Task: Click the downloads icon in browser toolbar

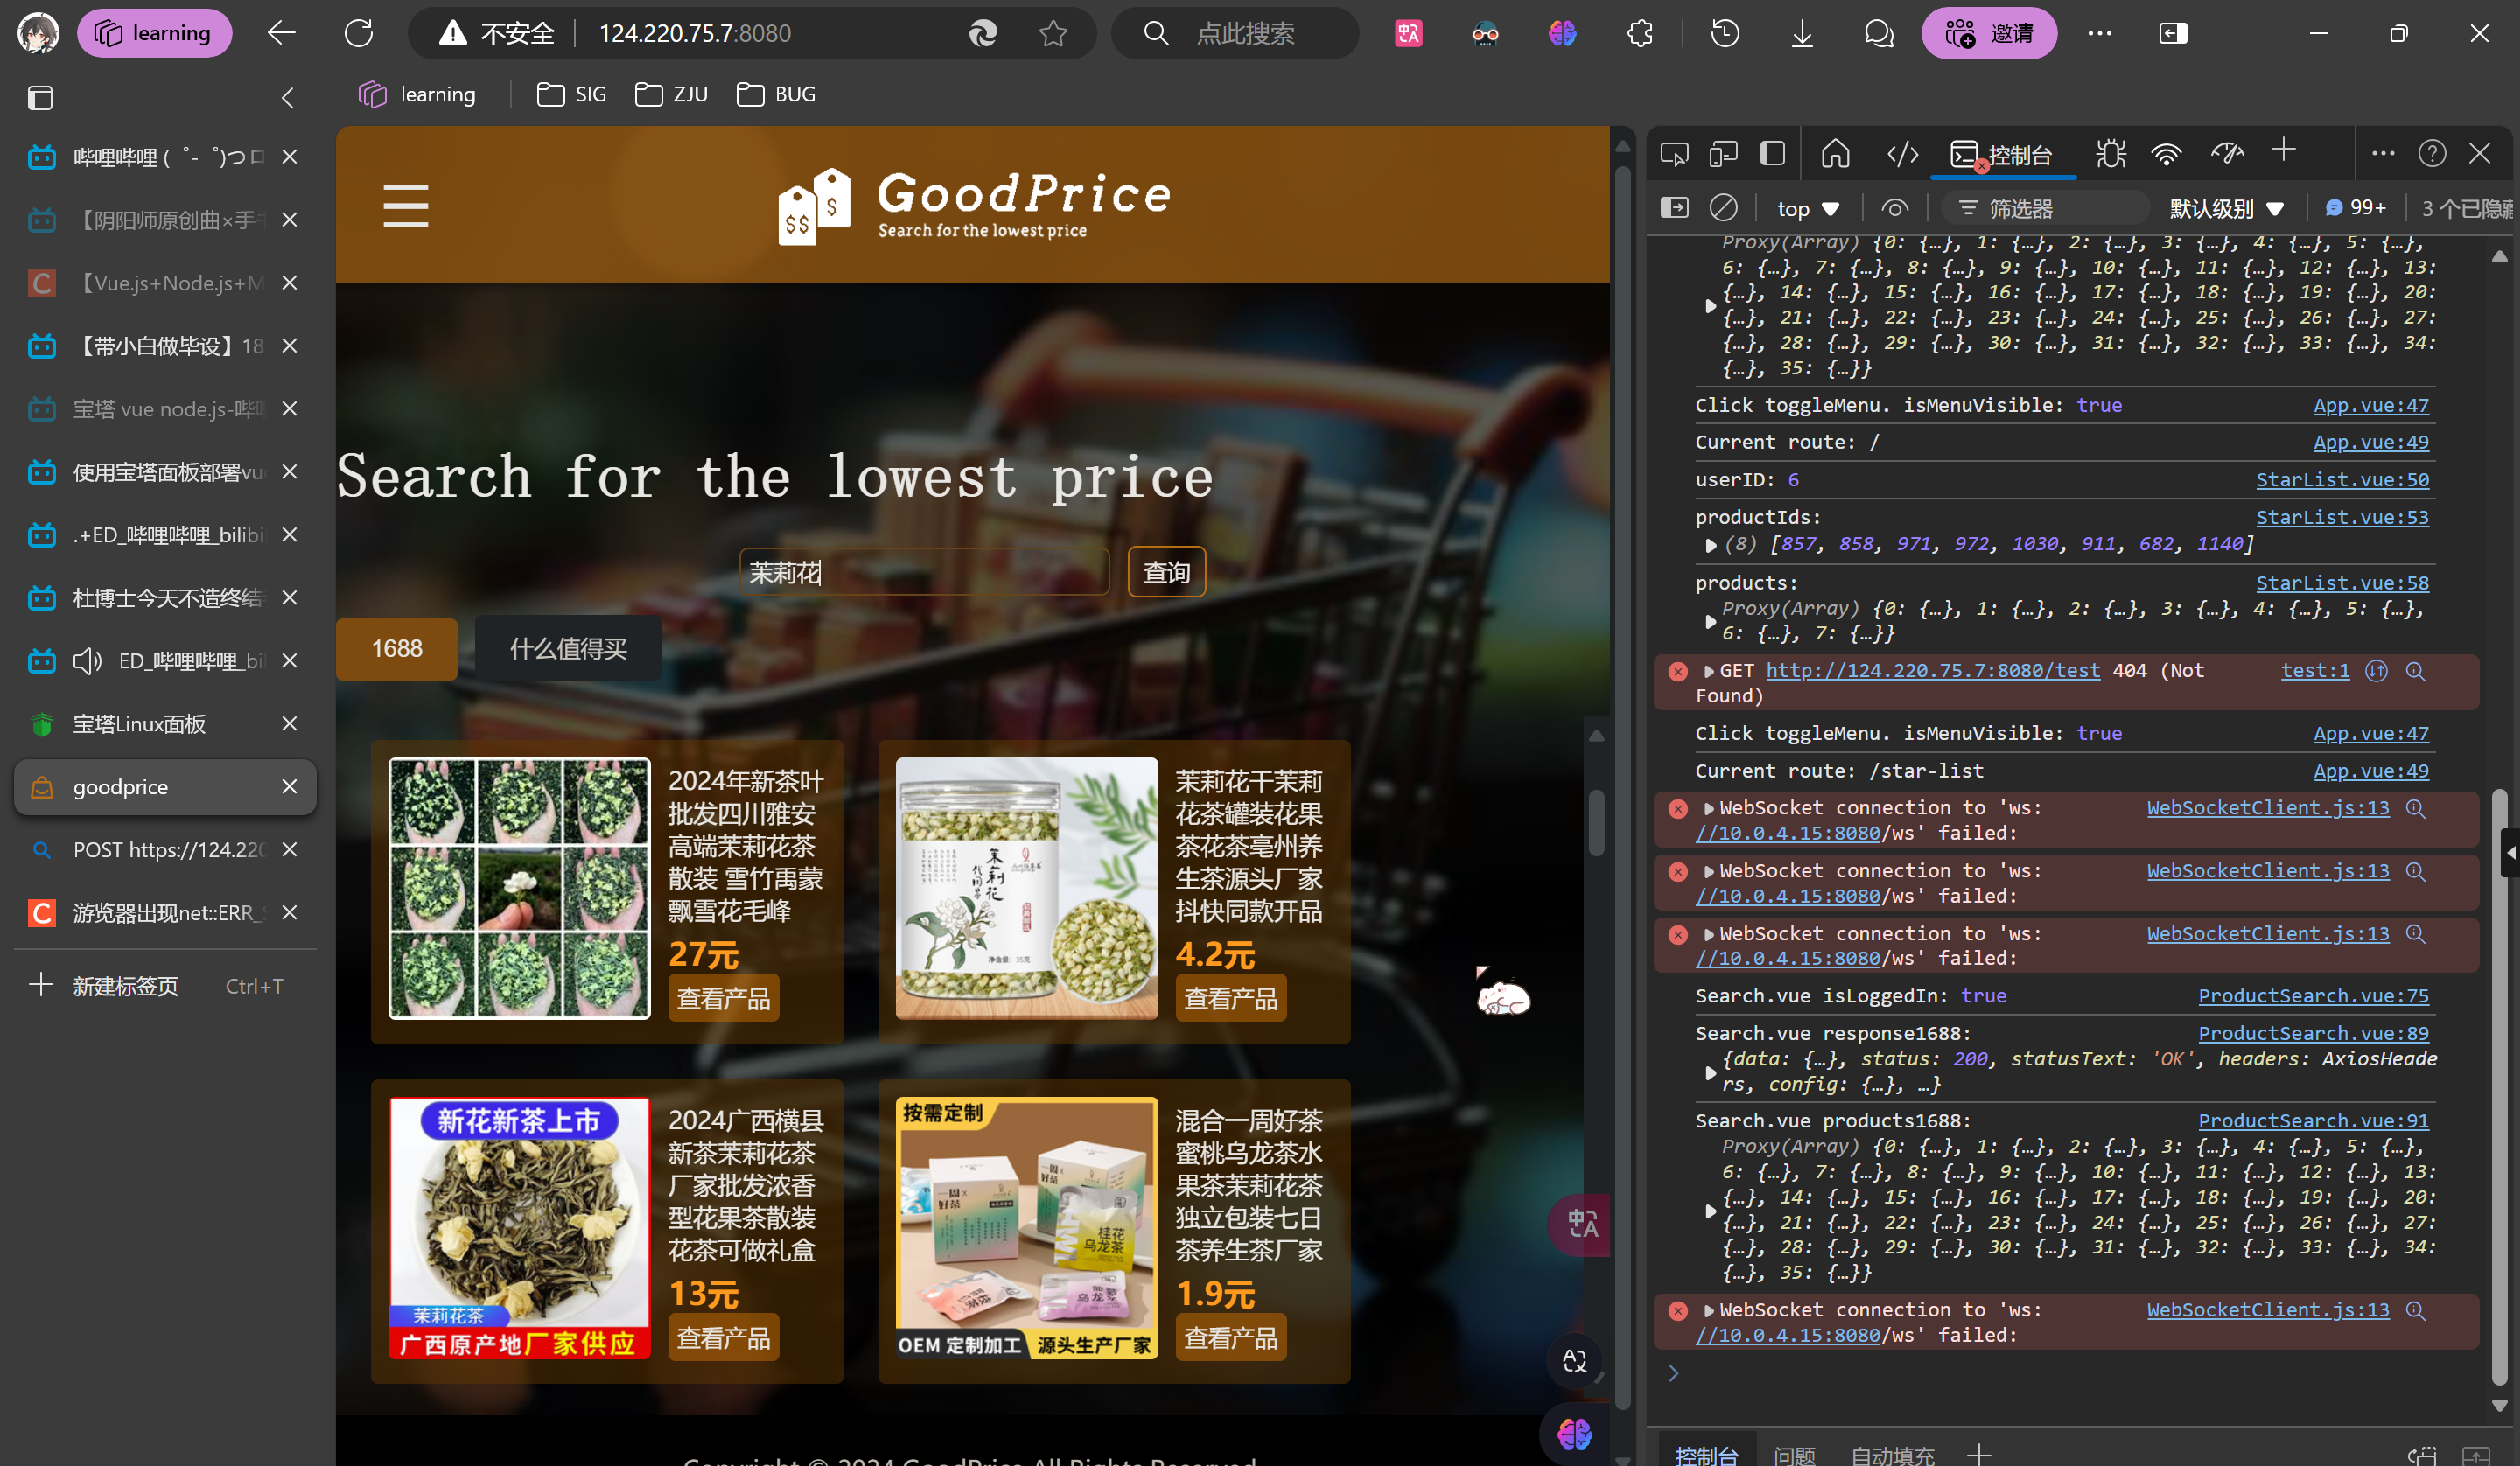Action: tap(1802, 33)
